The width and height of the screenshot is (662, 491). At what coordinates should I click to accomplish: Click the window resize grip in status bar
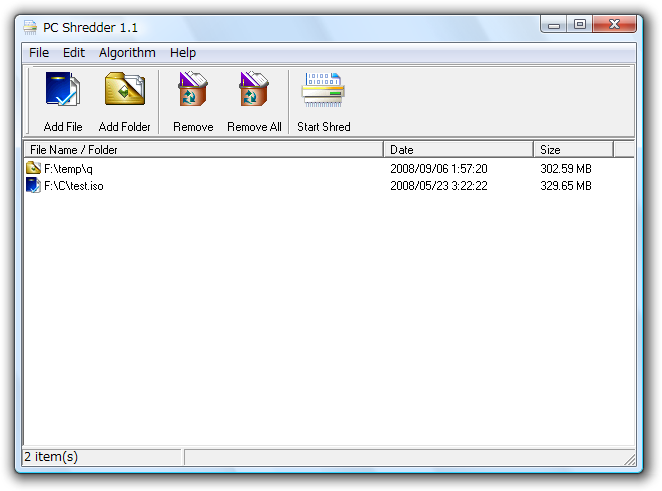(x=629, y=459)
